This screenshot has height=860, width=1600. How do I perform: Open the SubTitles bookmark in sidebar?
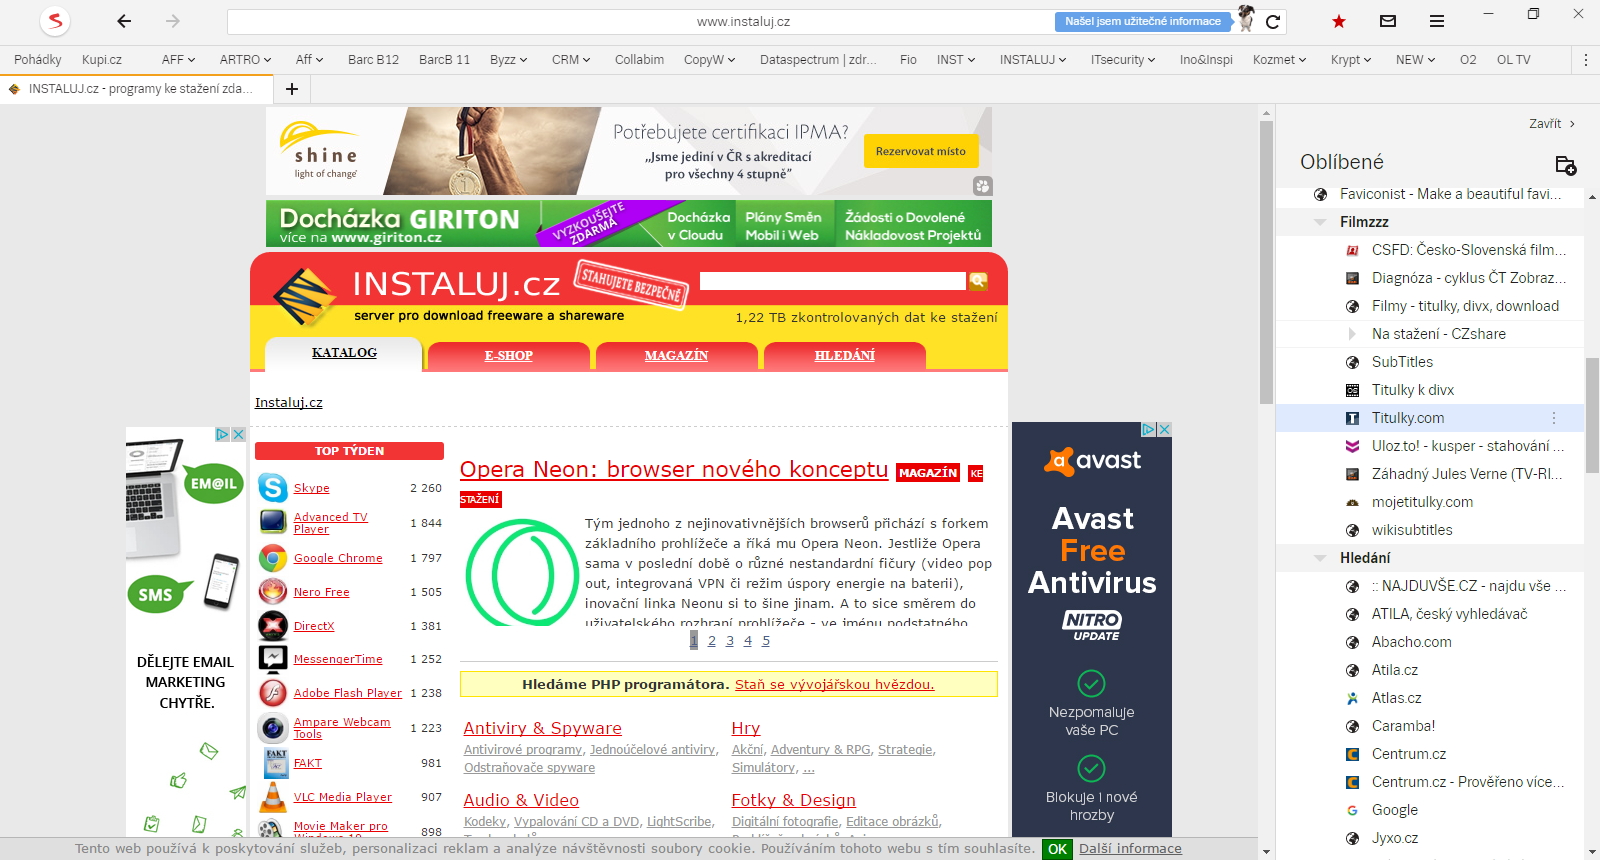pos(1402,362)
